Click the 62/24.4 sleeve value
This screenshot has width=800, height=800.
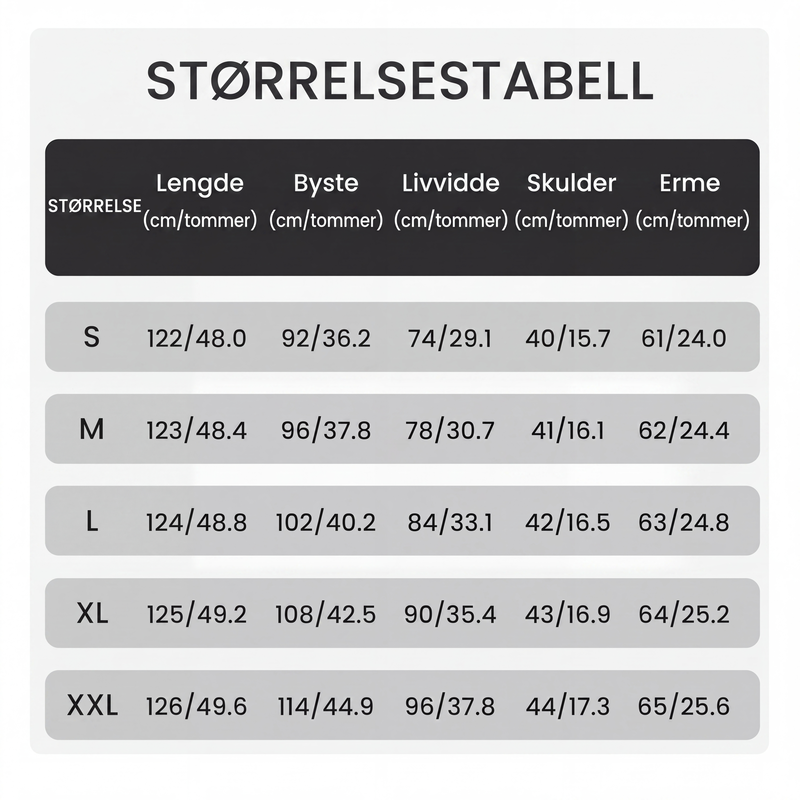click(x=684, y=431)
